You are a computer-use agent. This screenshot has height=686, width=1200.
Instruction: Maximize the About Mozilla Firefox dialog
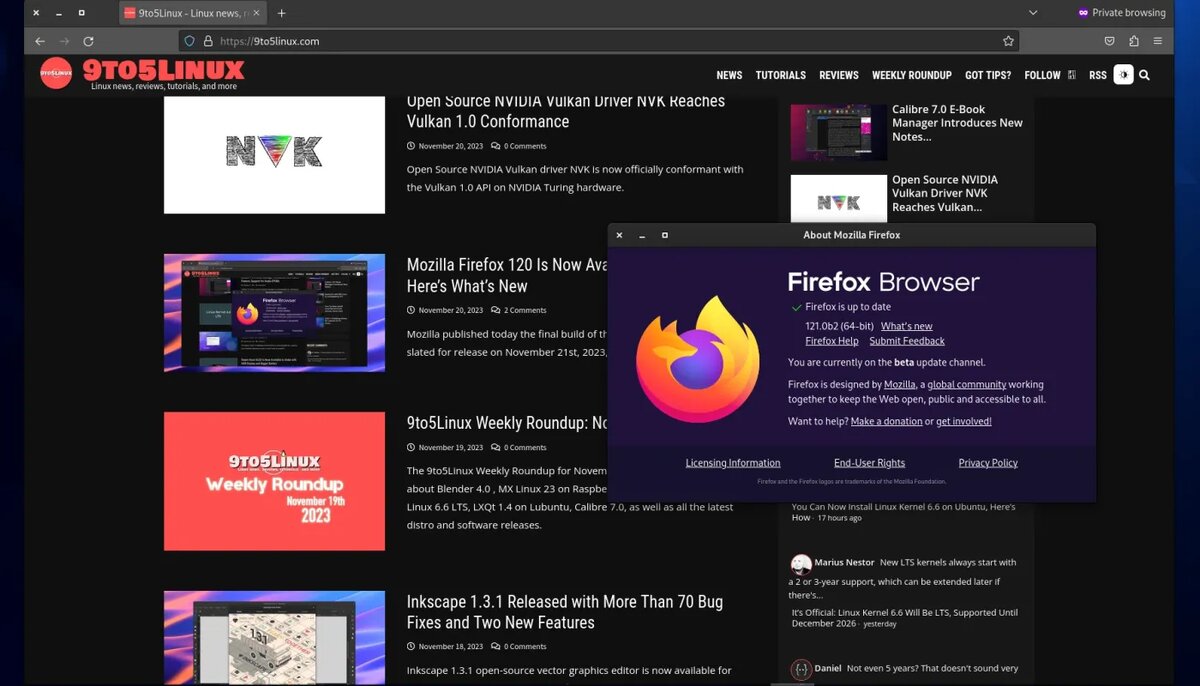point(665,235)
